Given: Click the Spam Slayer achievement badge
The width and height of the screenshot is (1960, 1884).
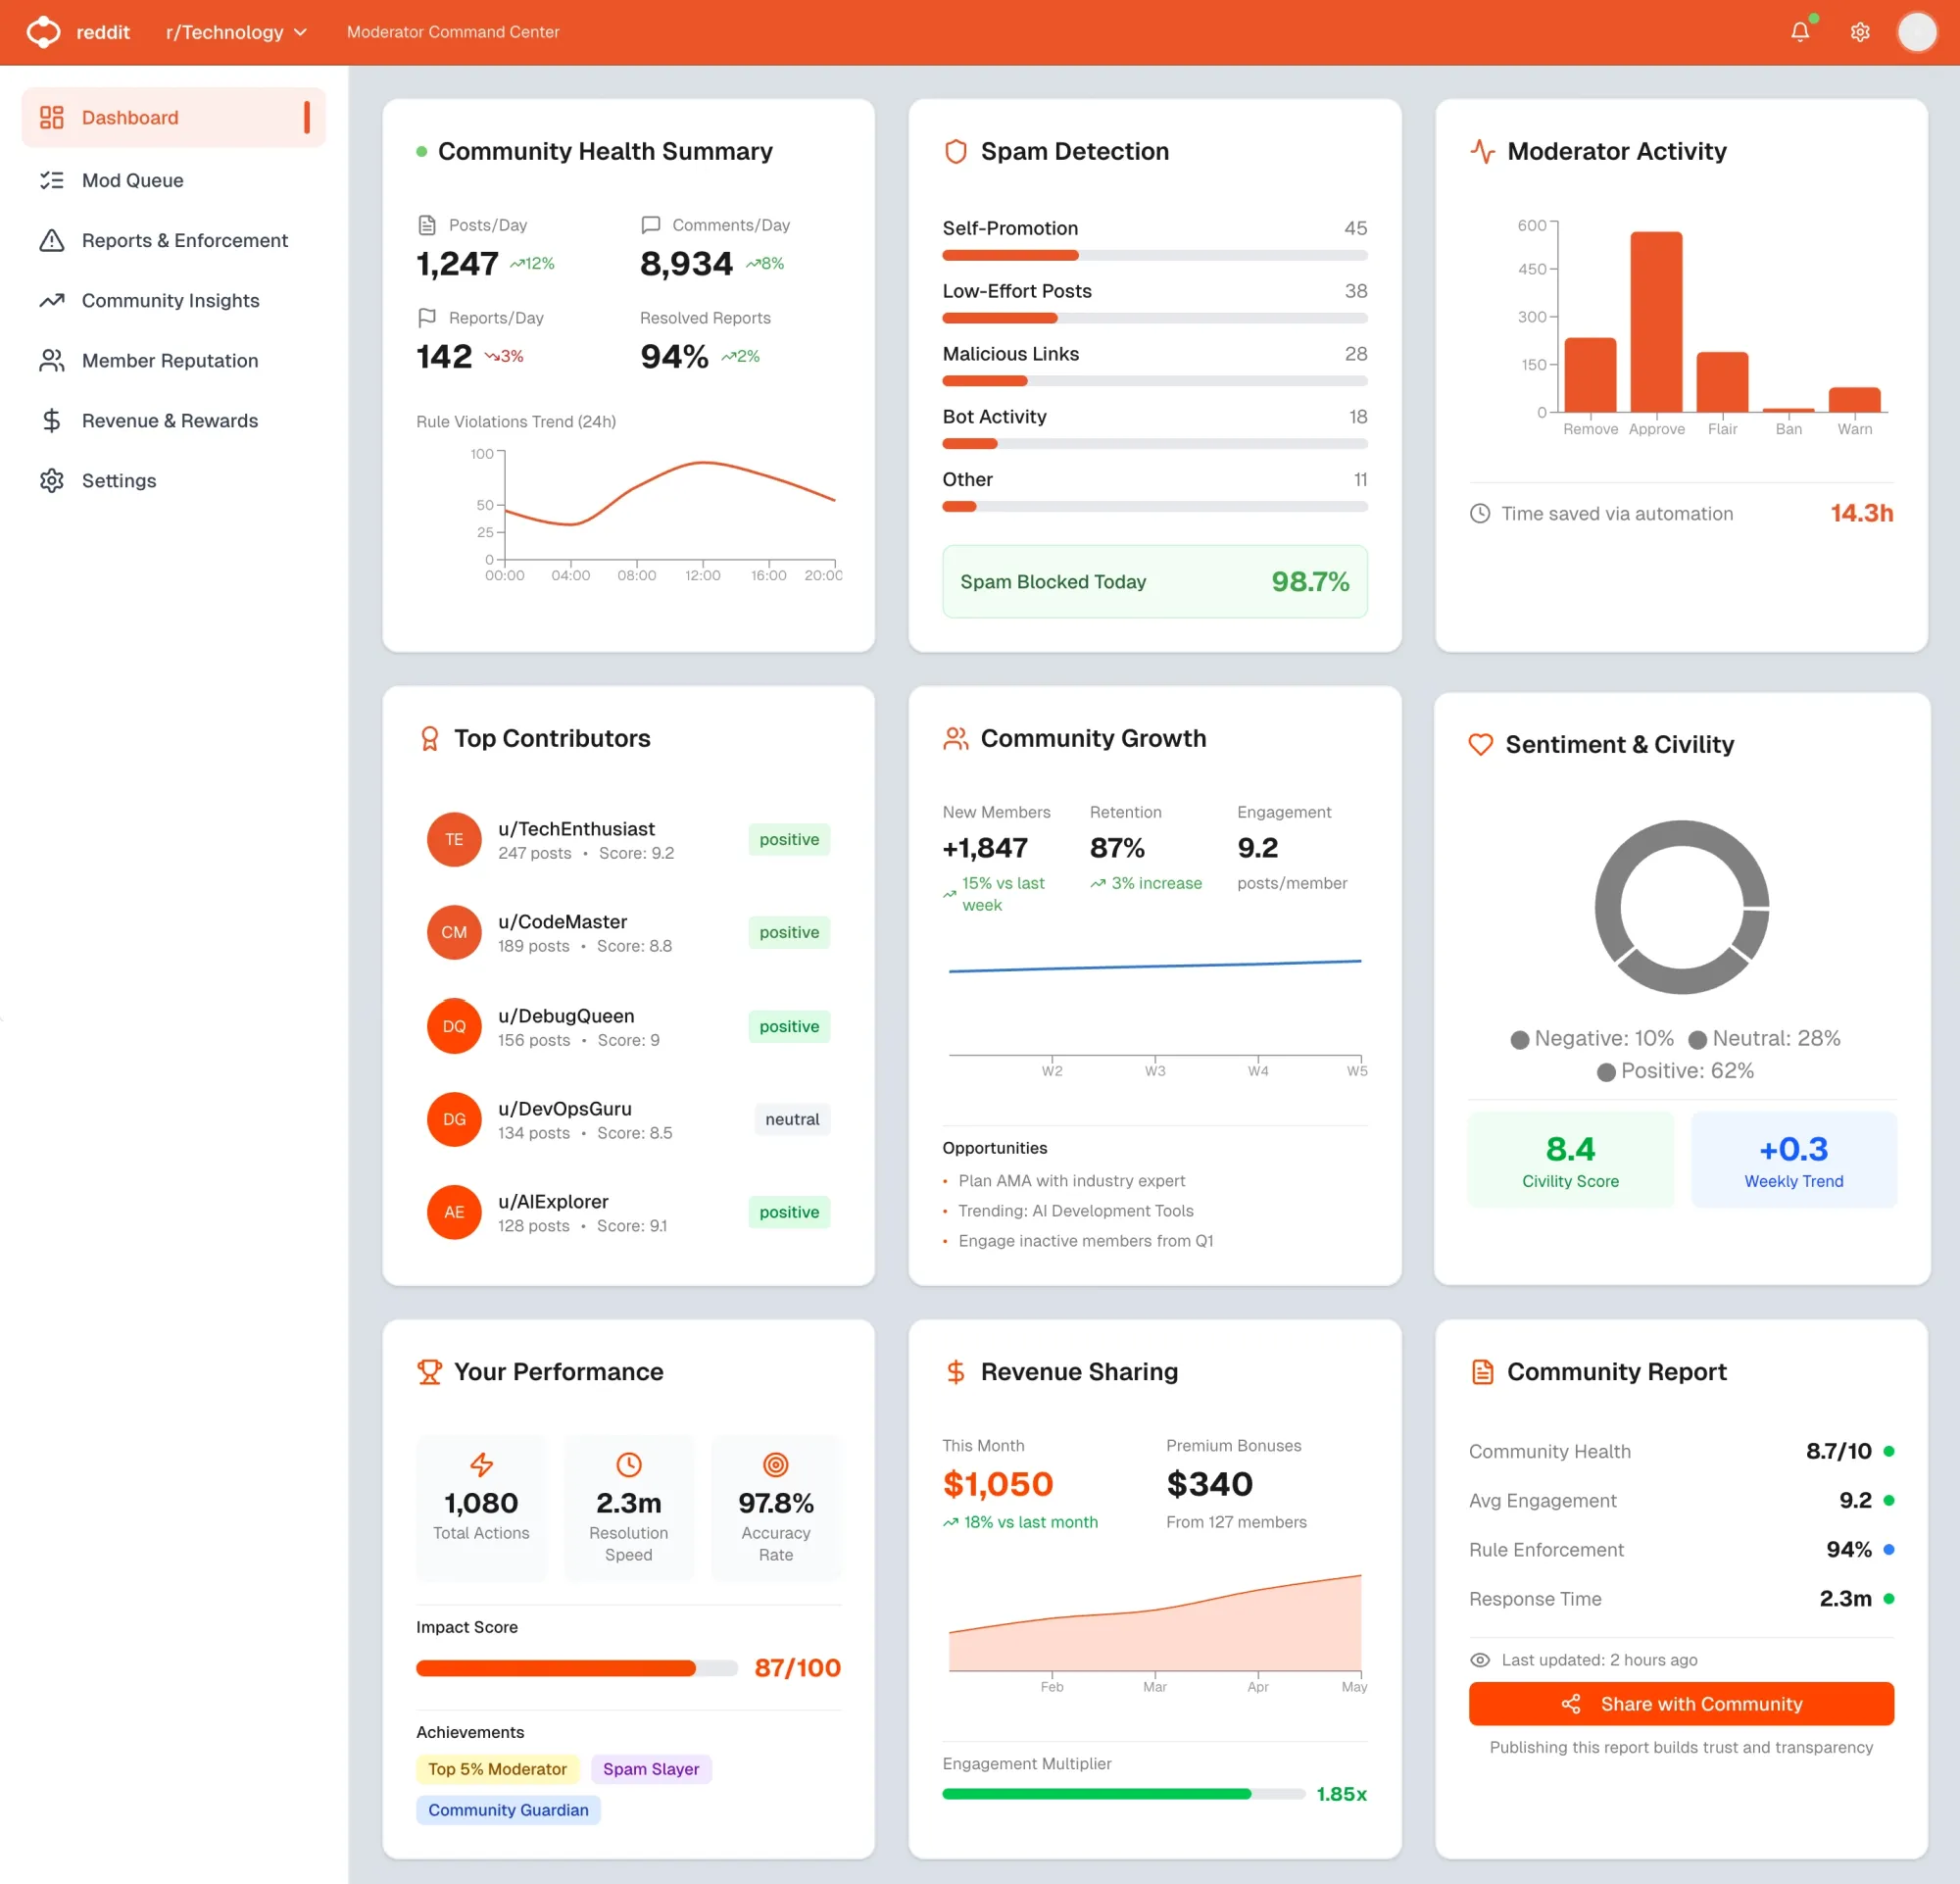Looking at the screenshot, I should point(651,1769).
